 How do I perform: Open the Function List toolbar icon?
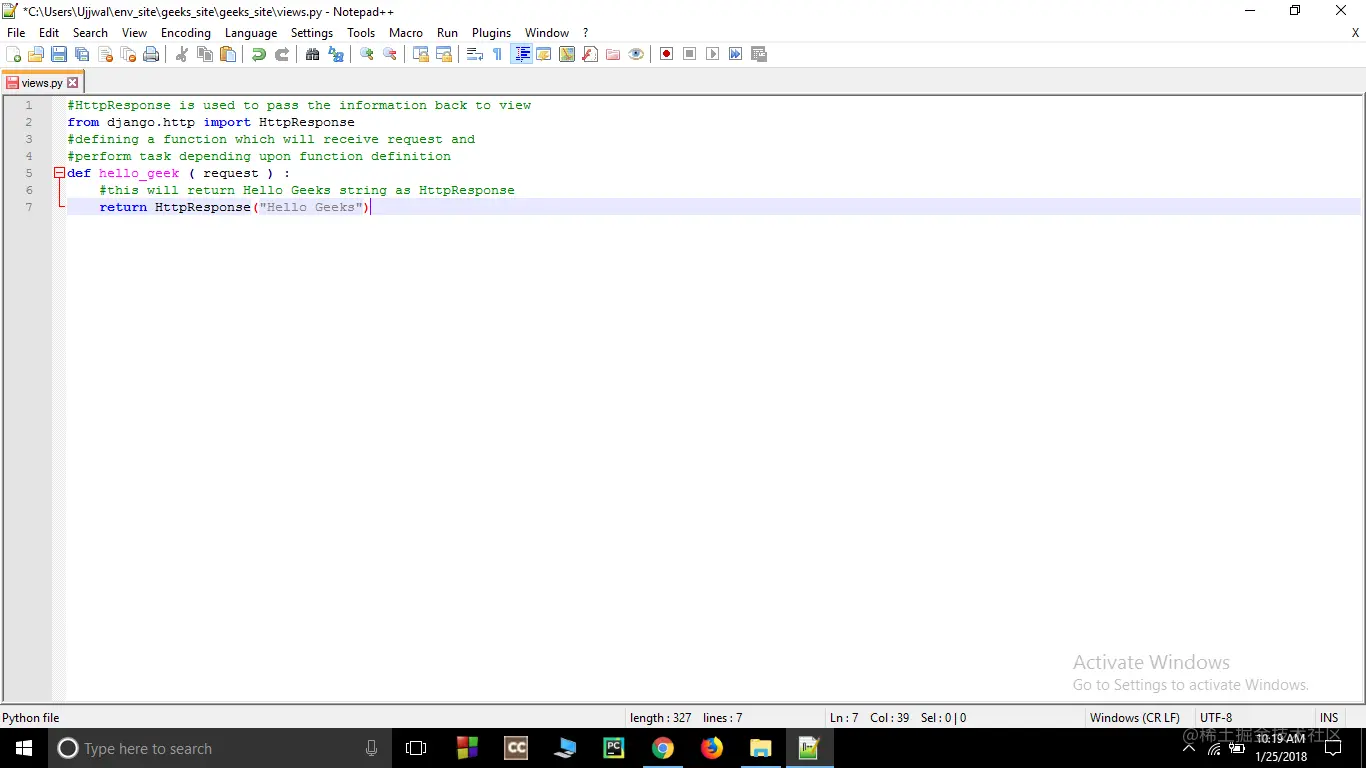(x=590, y=54)
